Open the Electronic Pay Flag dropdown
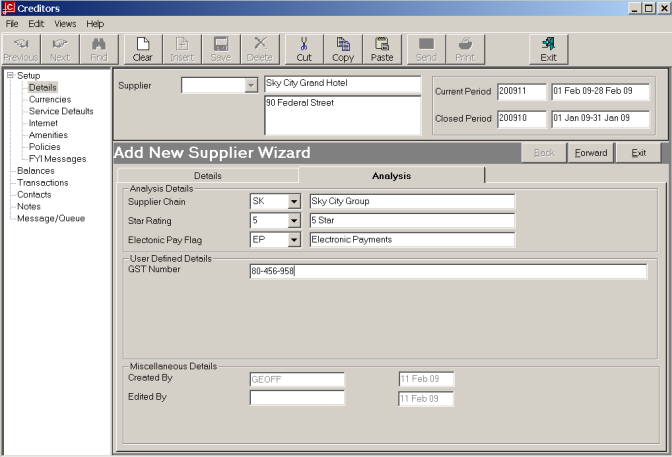 pos(294,240)
